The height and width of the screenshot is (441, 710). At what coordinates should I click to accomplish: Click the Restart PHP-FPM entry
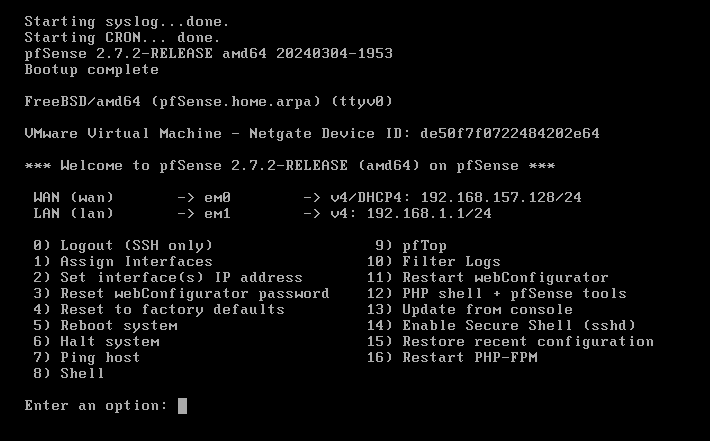[x=452, y=358]
